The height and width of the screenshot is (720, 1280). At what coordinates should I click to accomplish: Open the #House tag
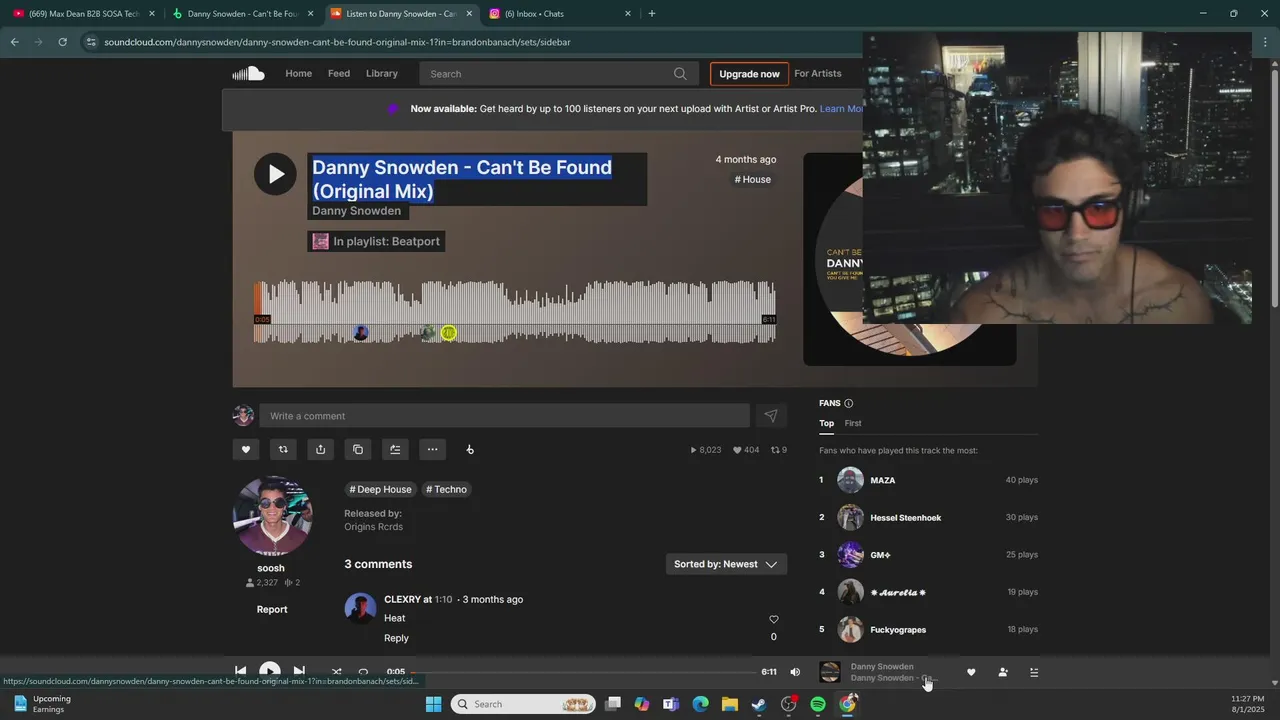753,179
